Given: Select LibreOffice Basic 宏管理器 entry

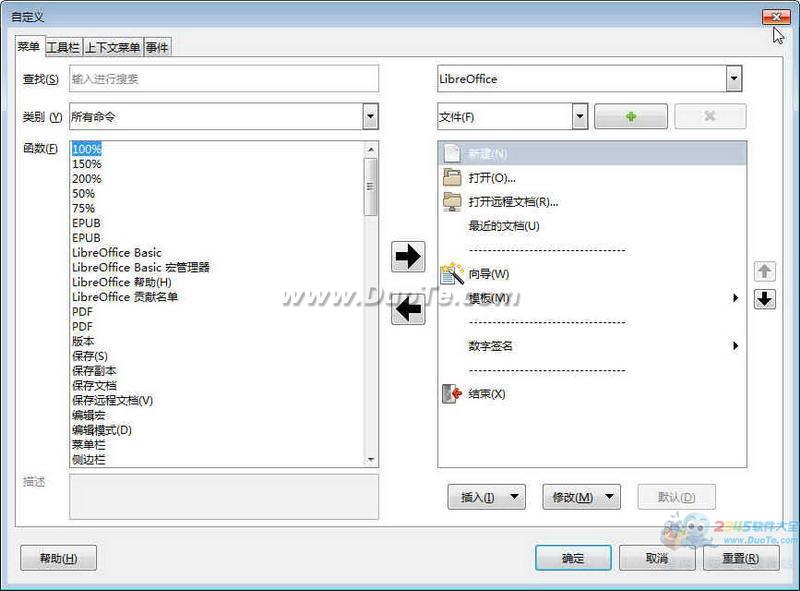Looking at the screenshot, I should pos(141,267).
